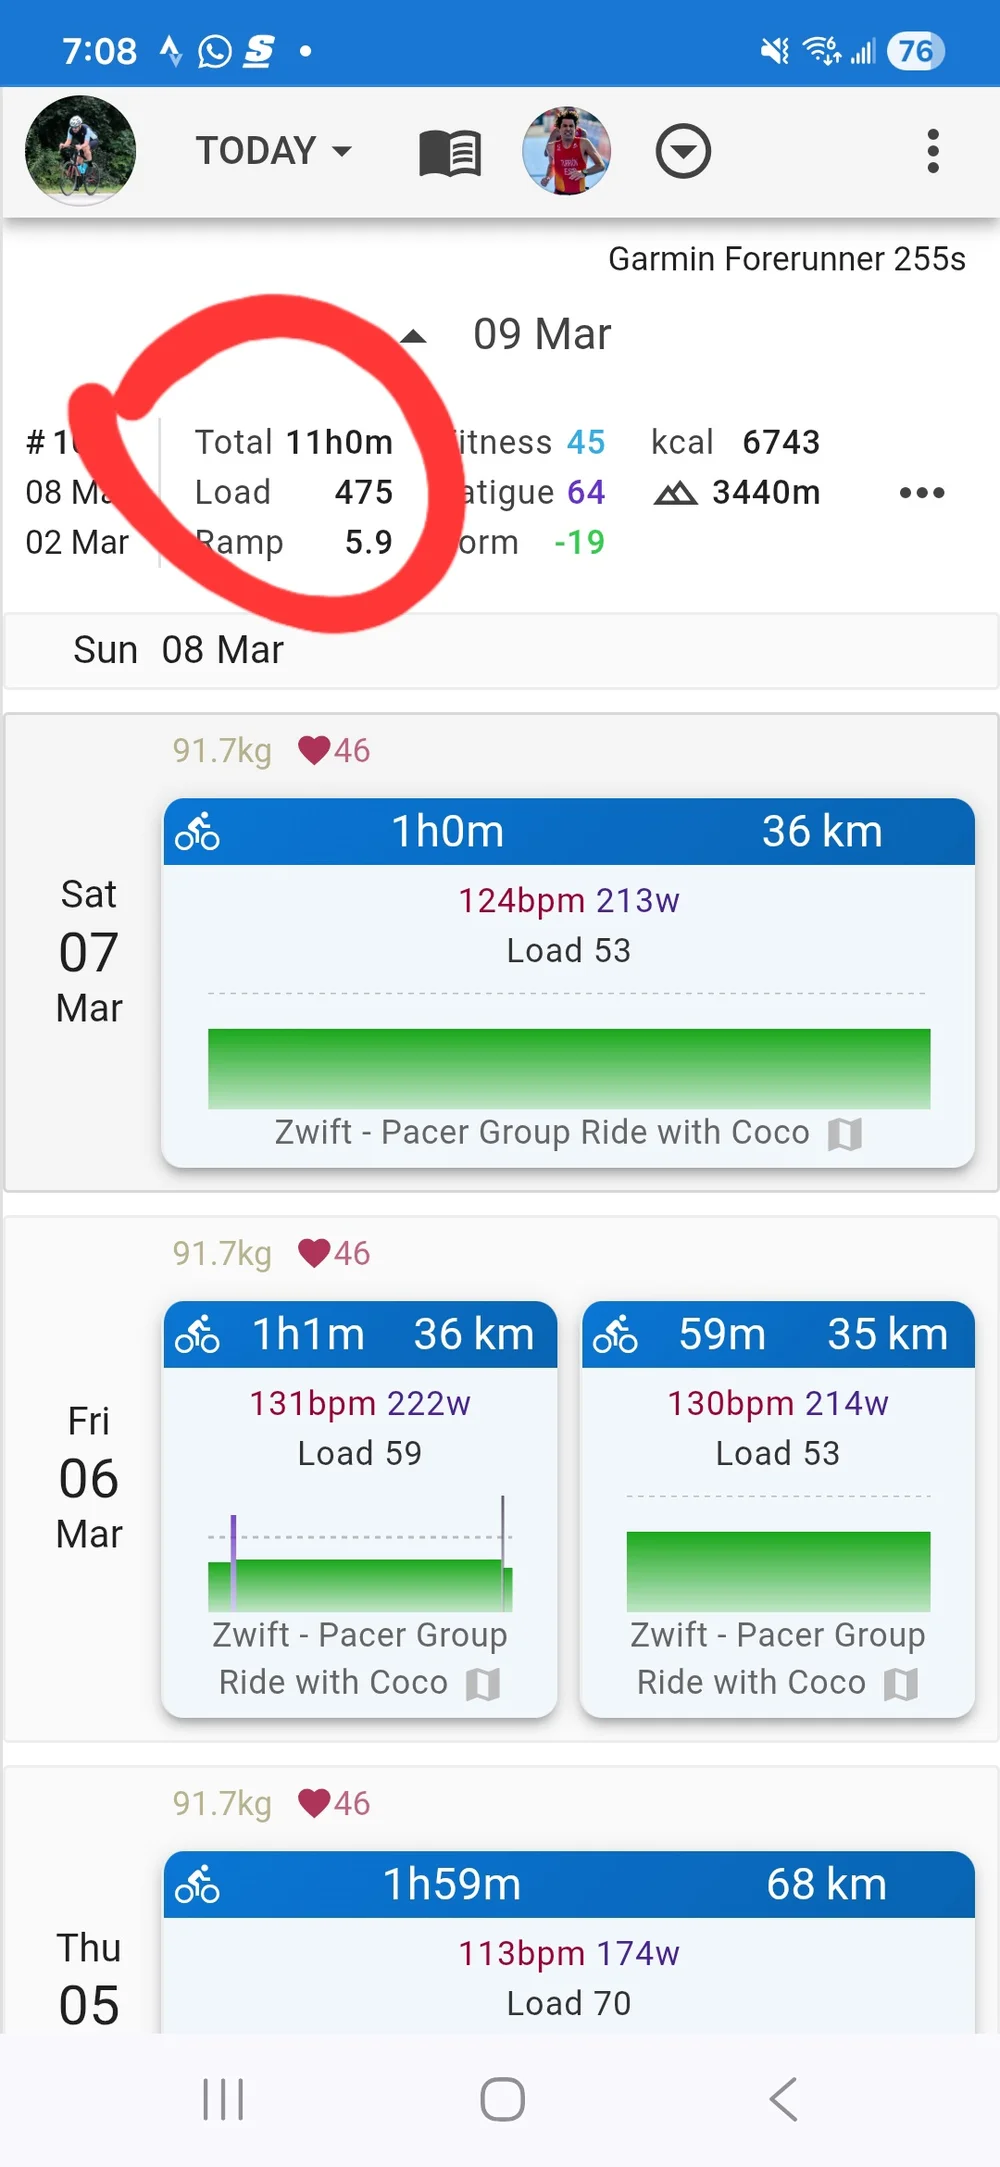This screenshot has width=1000, height=2167.
Task: Tap the map icon on Saturday's Zwift ride
Action: (x=845, y=1134)
